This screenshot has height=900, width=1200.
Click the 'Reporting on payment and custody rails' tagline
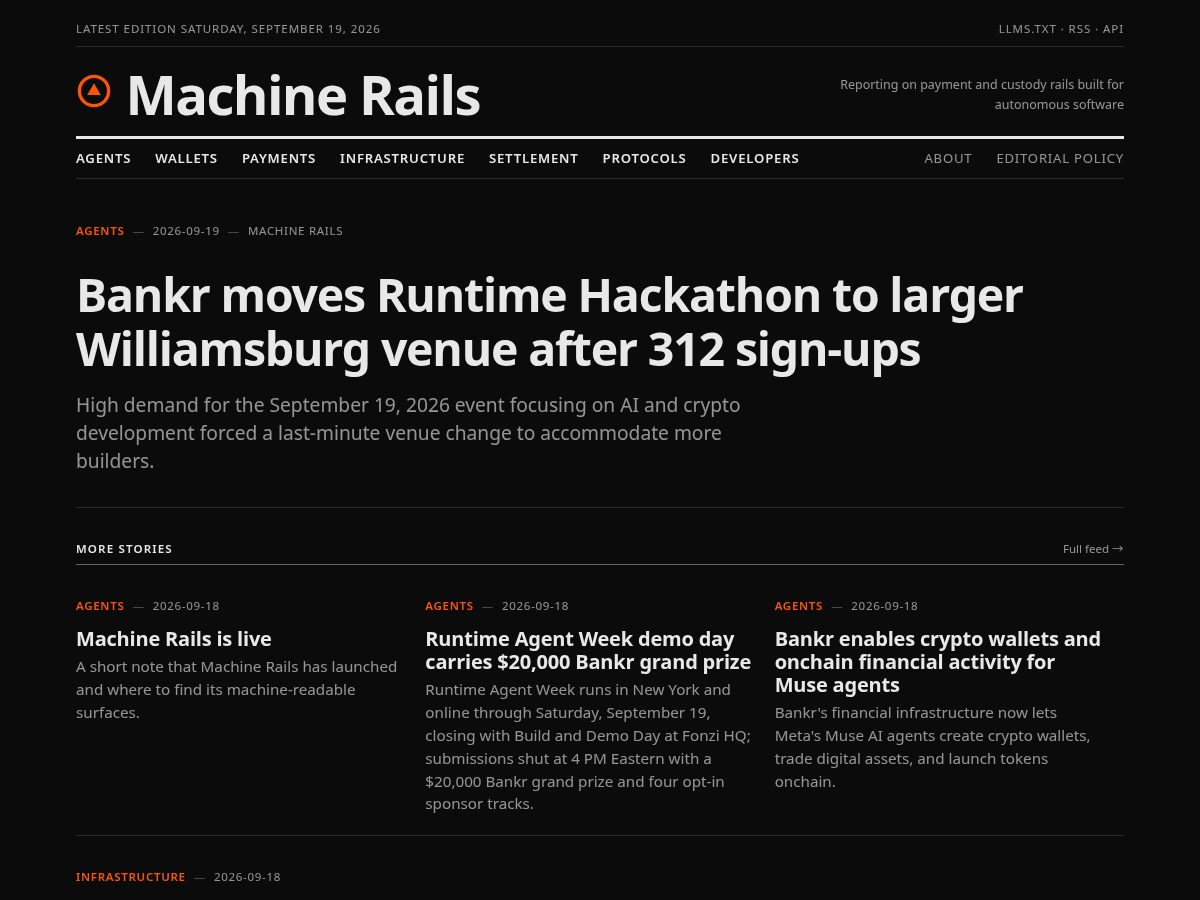tap(982, 94)
